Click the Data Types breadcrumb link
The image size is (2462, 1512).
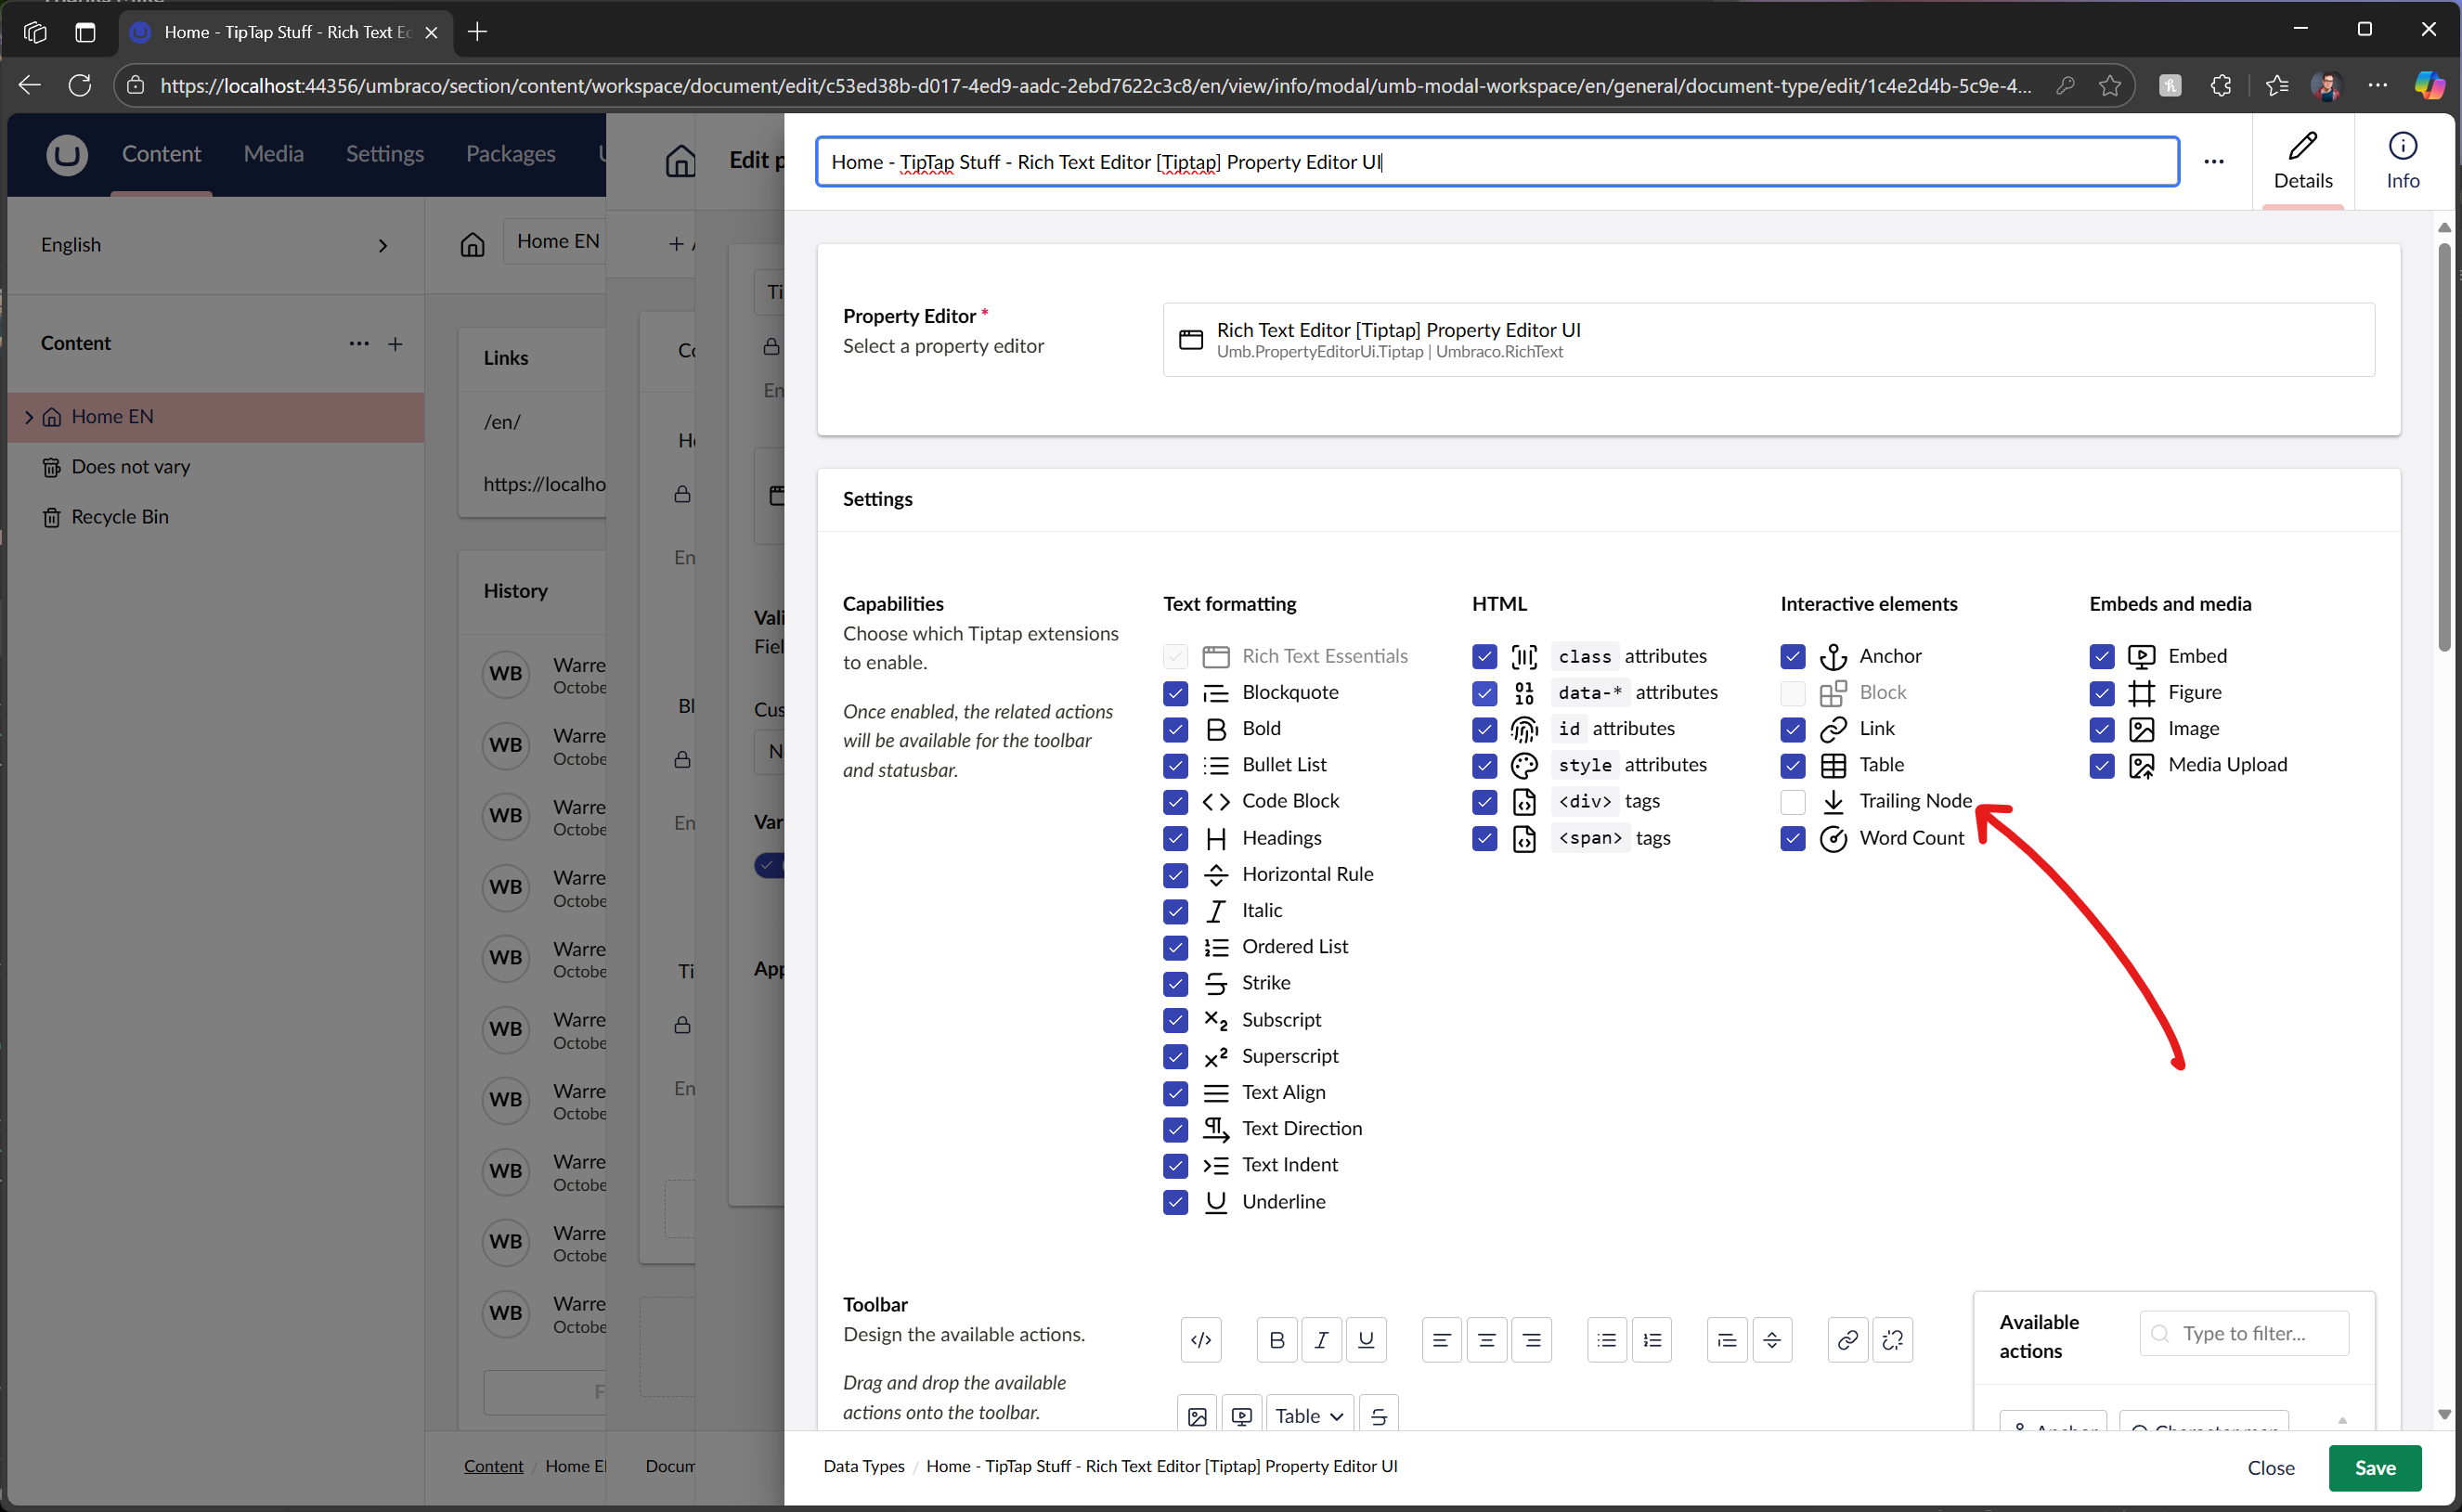tap(863, 1466)
